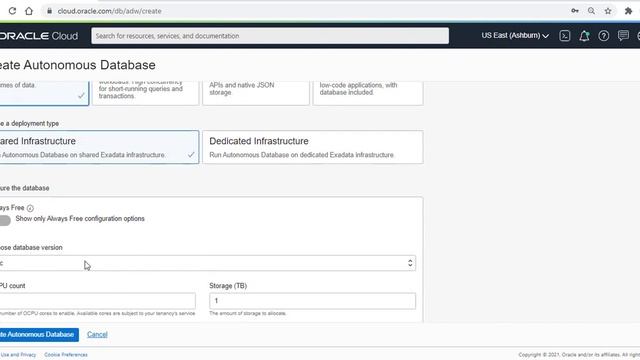Open the Terms of Use and Privacy link
Viewport: 640px width, 360px height.
tap(18, 355)
